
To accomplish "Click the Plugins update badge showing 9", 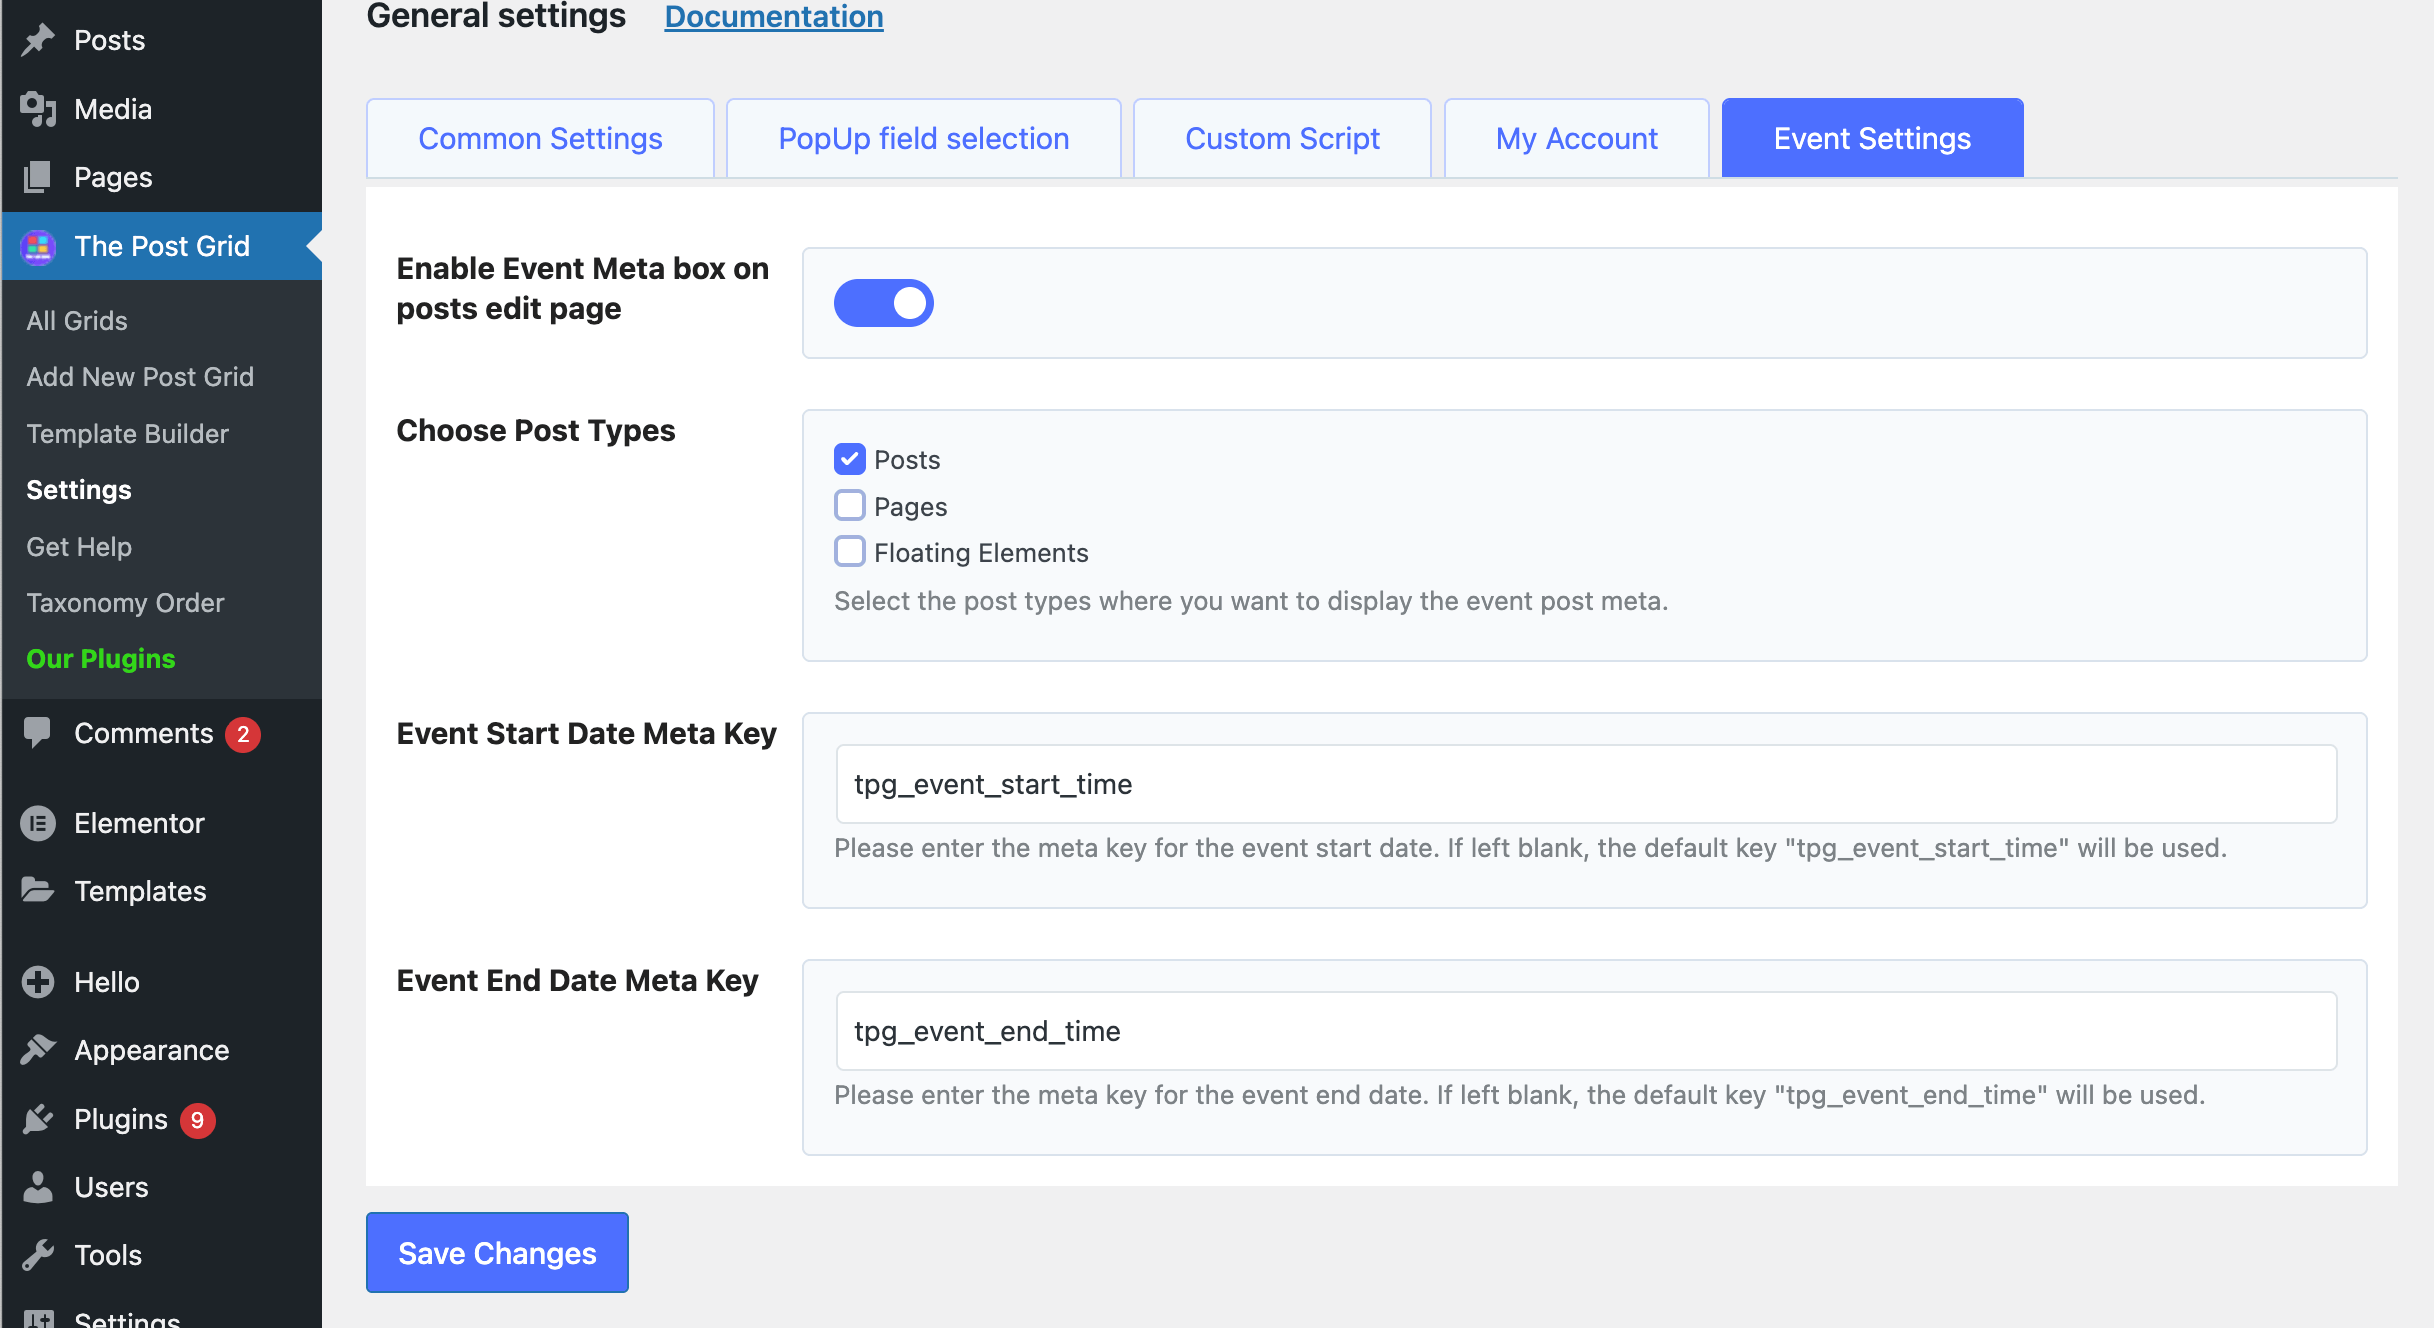I will click(x=198, y=1120).
